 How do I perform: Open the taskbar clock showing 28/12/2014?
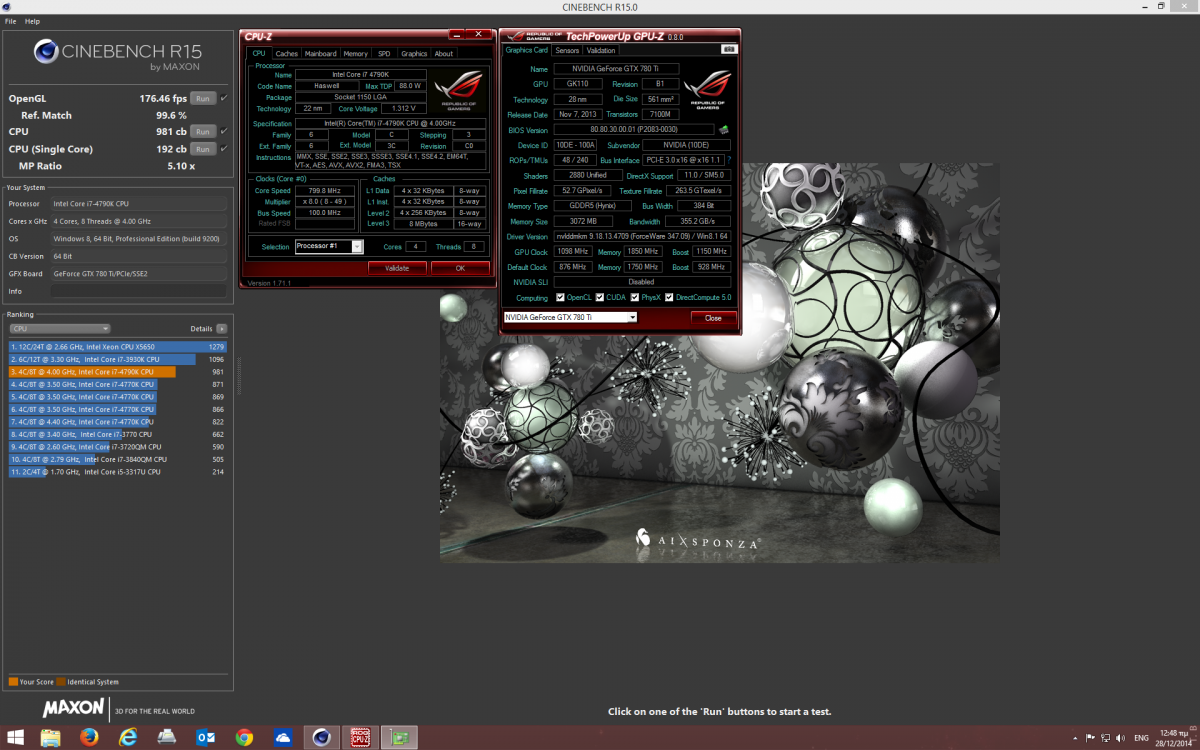(1173, 738)
